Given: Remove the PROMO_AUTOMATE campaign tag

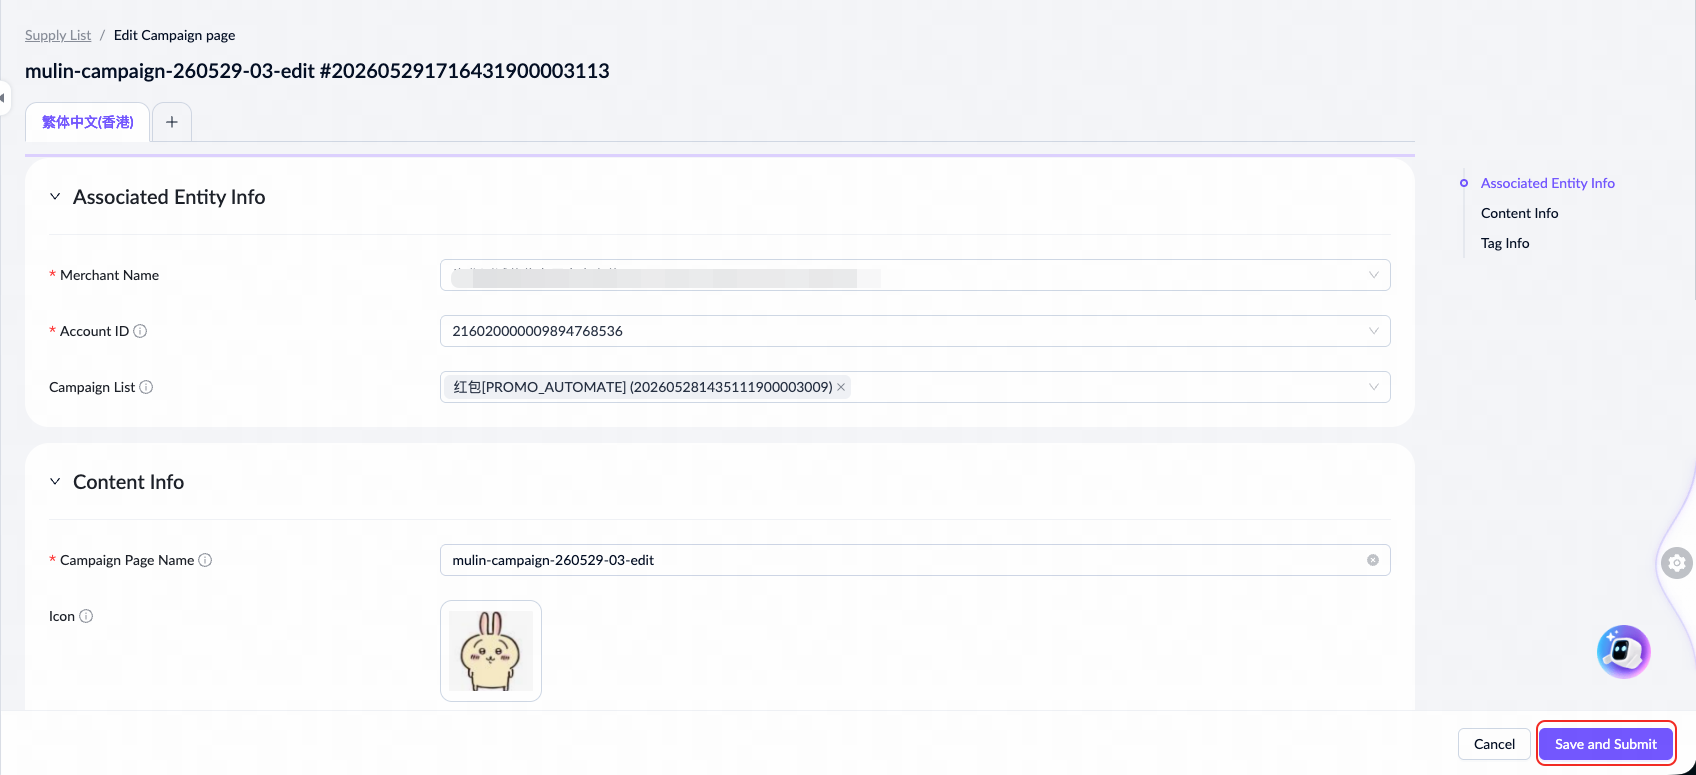Looking at the screenshot, I should tap(841, 387).
